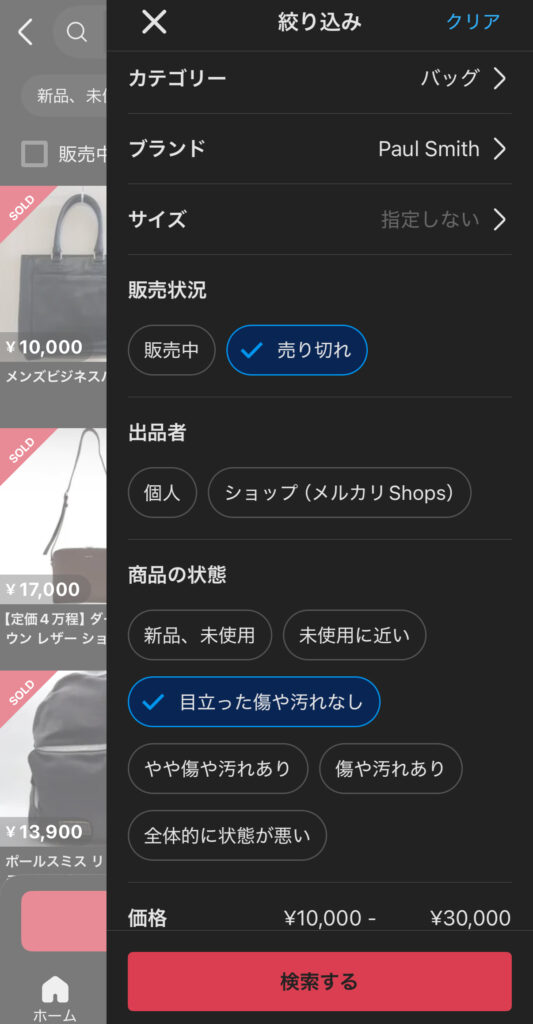This screenshot has height=1024, width=533.
Task: Close the 絞り込み filter panel with X
Action: pyautogui.click(x=154, y=22)
